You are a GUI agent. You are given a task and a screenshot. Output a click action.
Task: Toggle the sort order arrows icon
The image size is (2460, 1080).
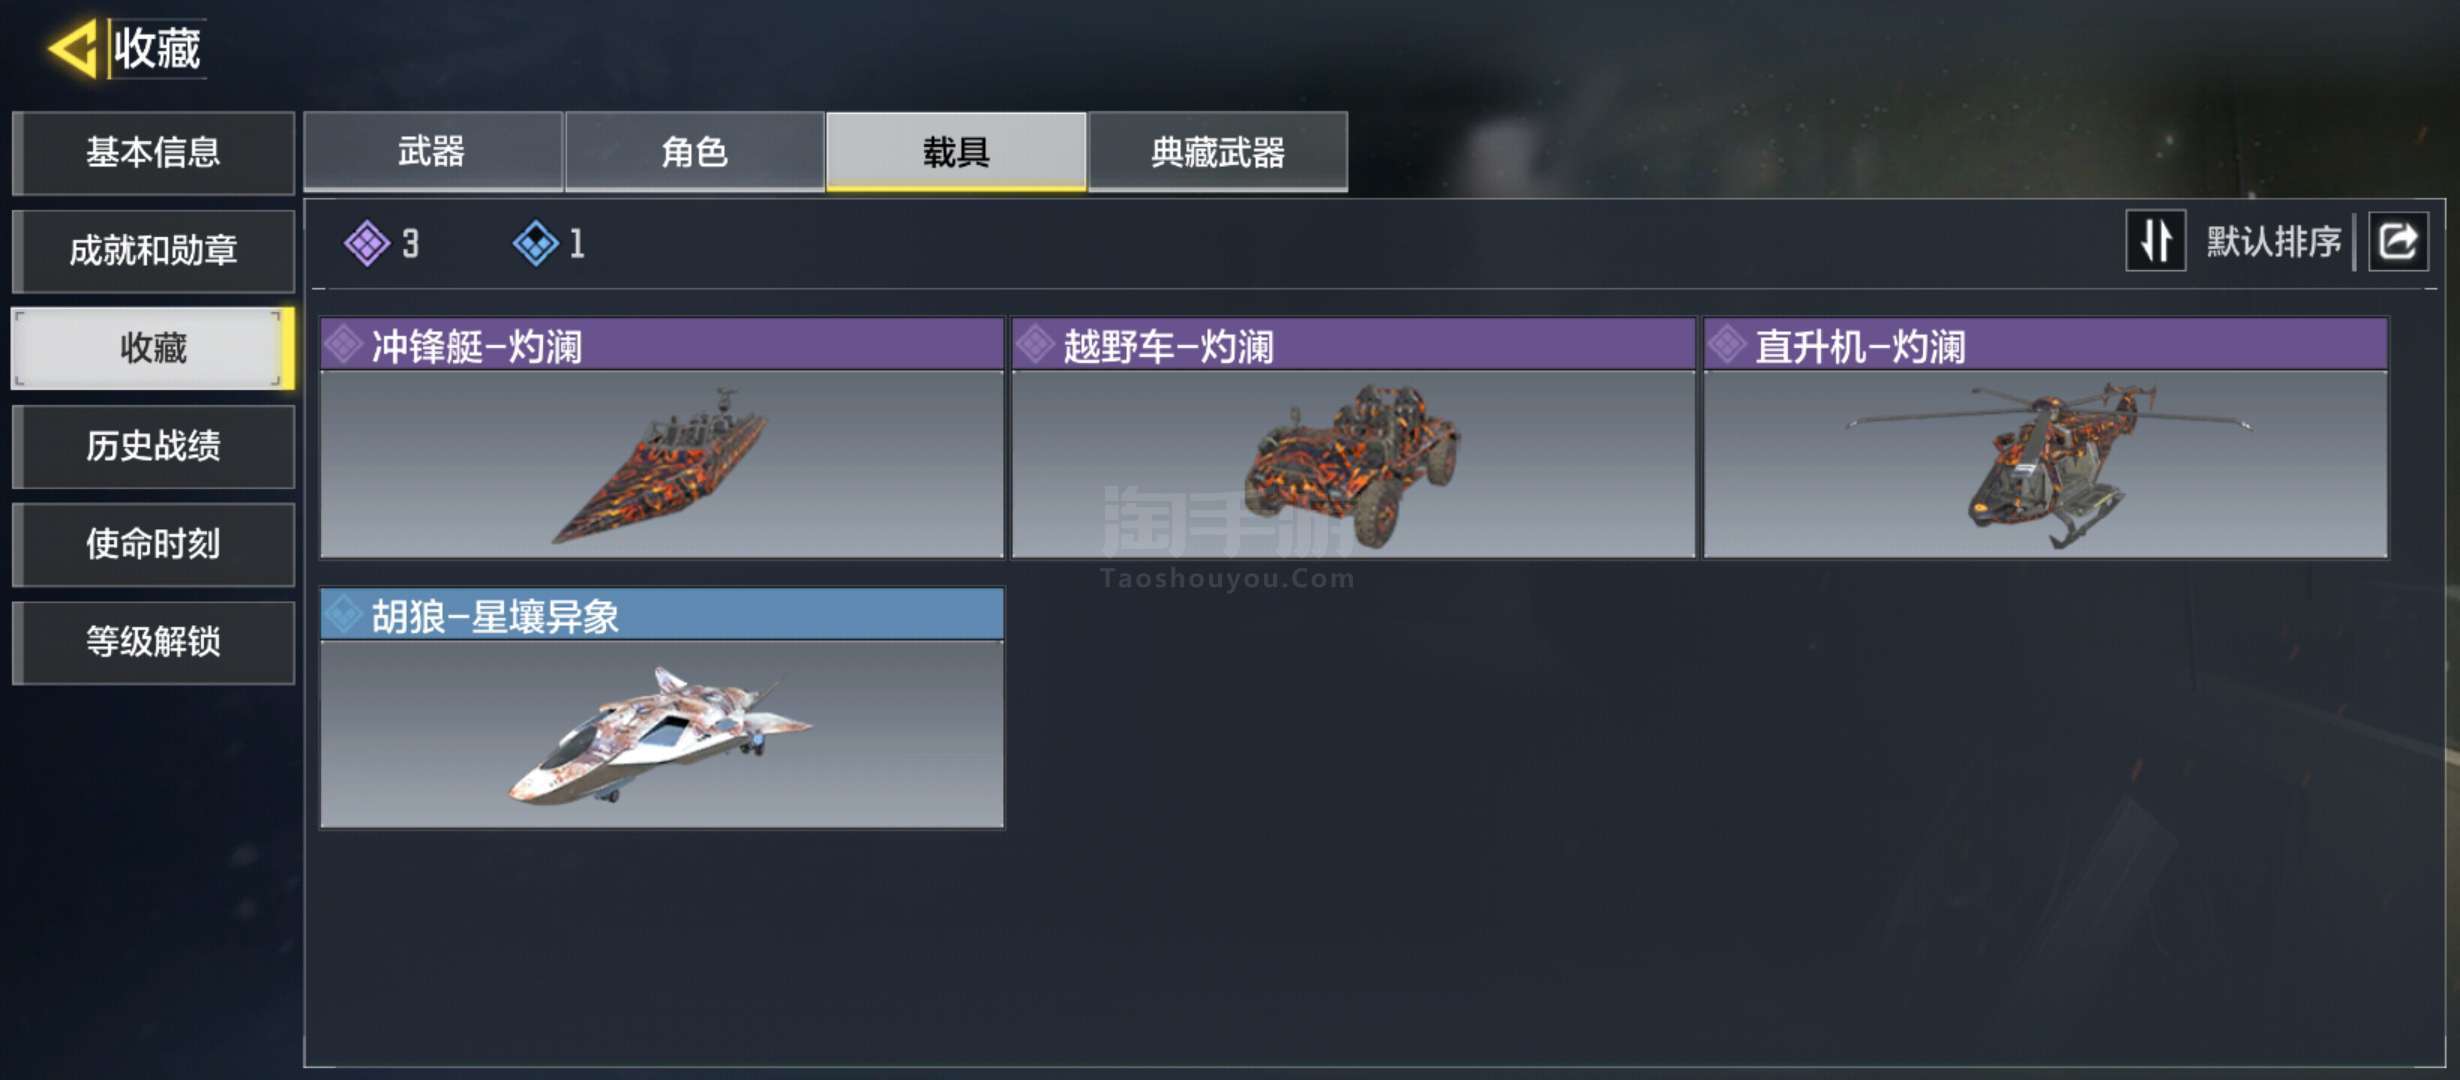click(2155, 241)
